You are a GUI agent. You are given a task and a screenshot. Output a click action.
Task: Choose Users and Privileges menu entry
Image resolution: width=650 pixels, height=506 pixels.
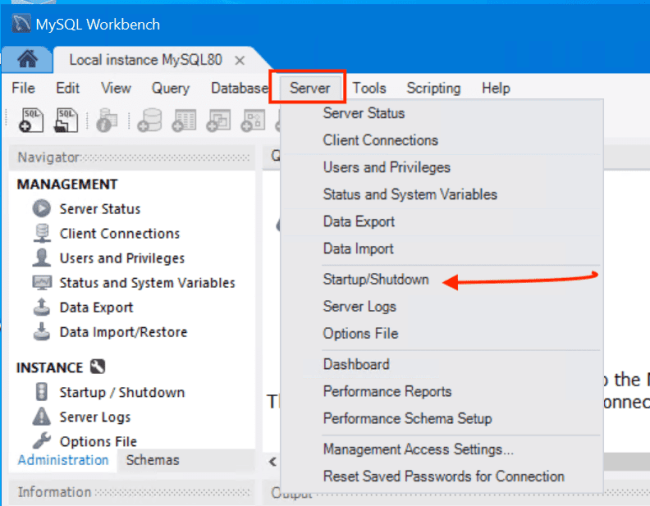pyautogui.click(x=386, y=167)
